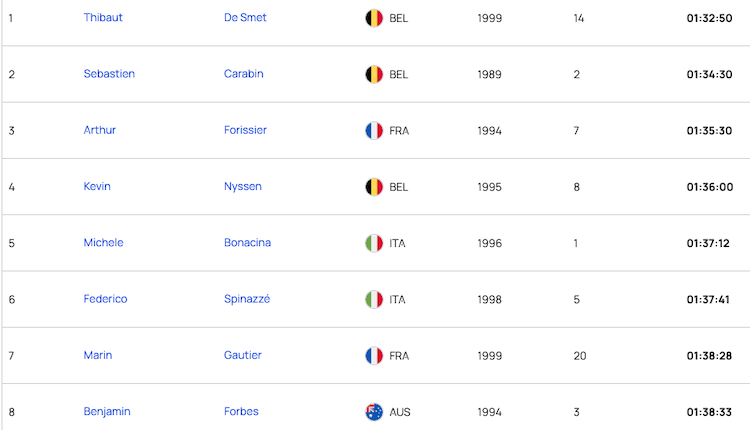Click the France flag in Forissier's row
The image size is (750, 430).
(x=374, y=131)
